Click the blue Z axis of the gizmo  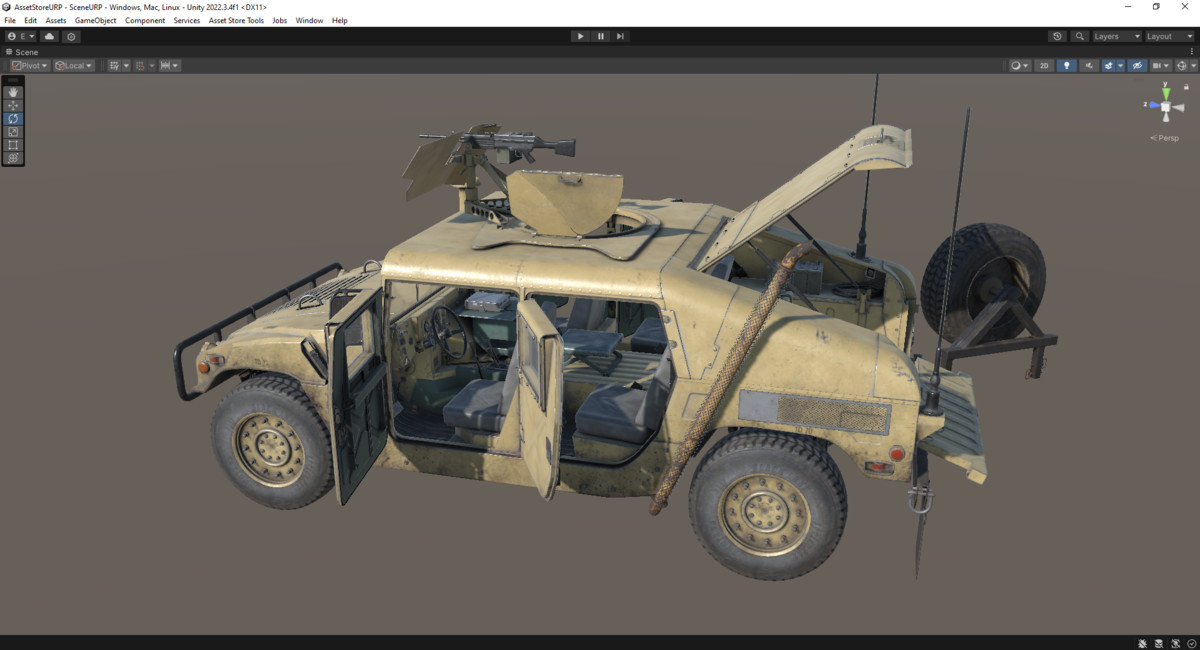point(1153,105)
